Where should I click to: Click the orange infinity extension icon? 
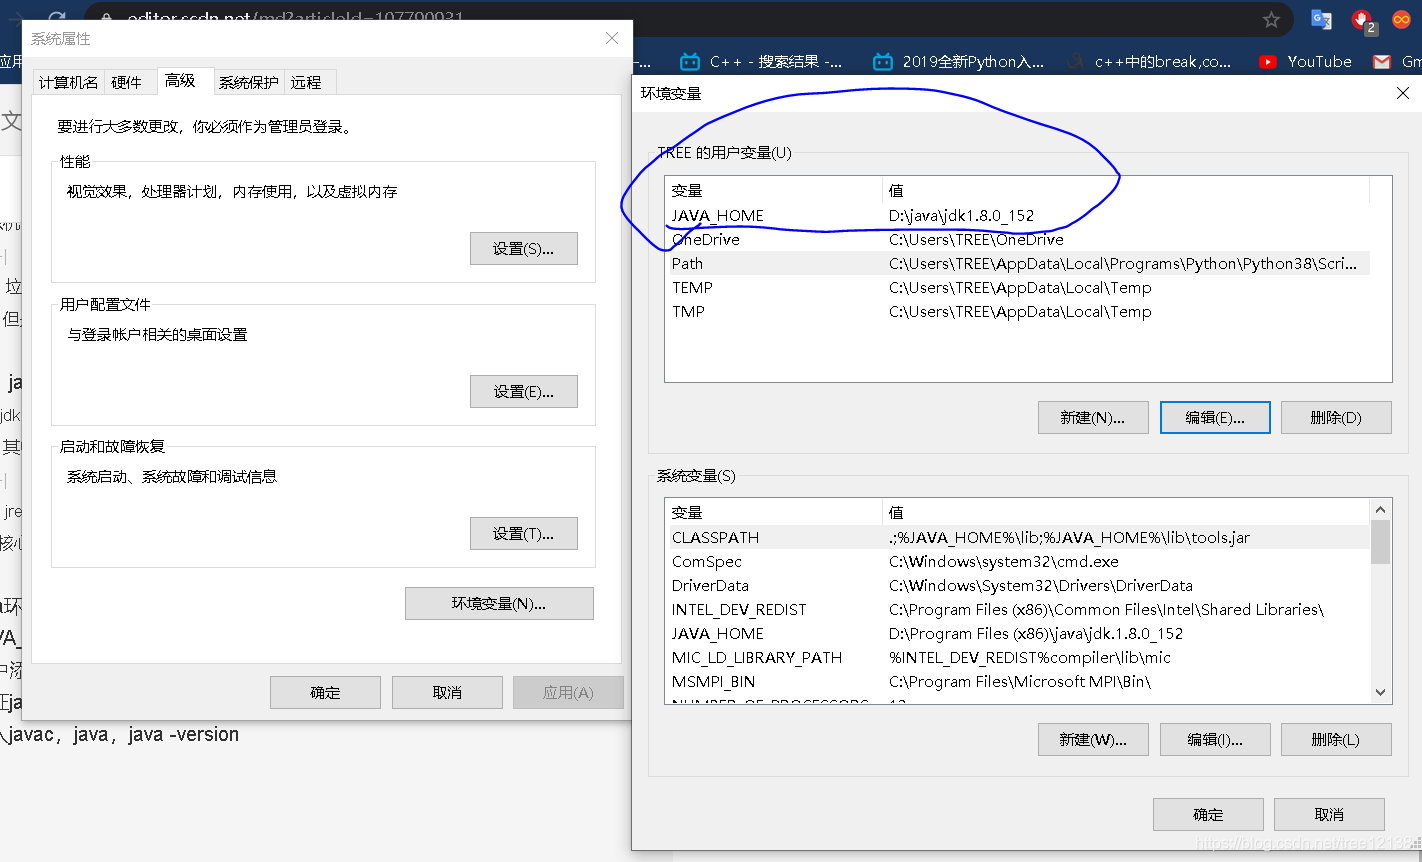point(1402,19)
